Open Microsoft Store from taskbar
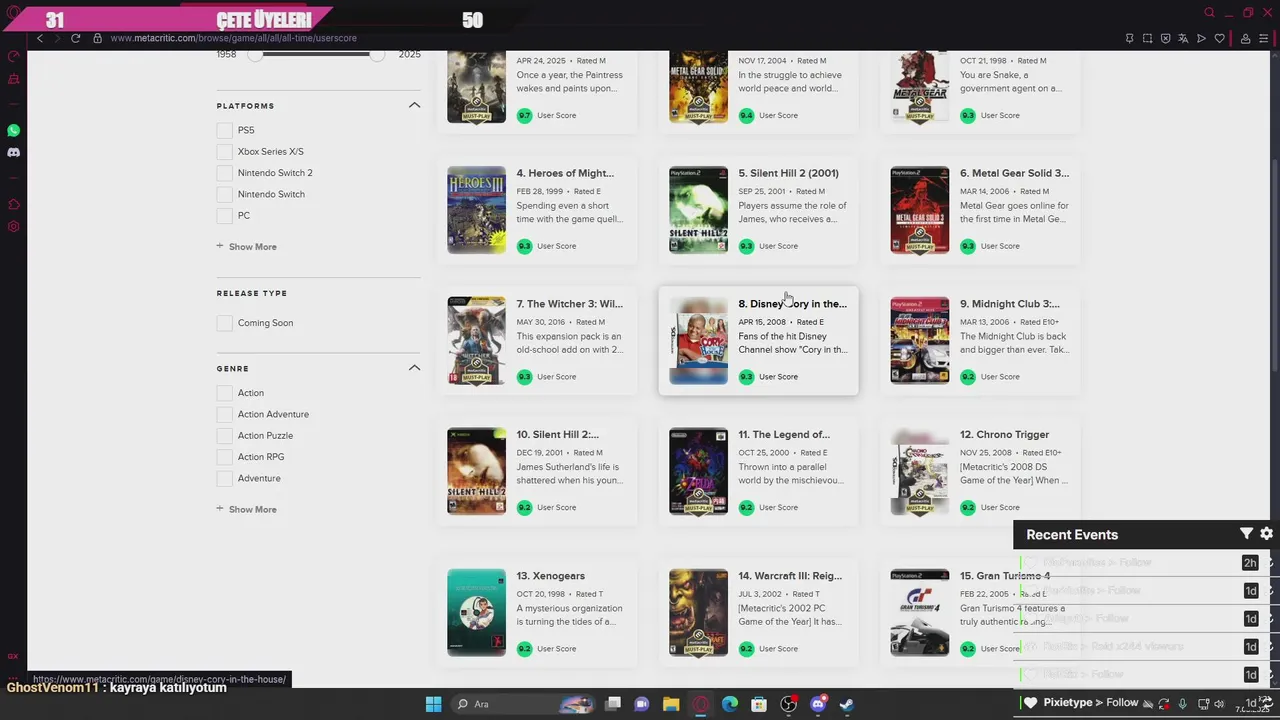This screenshot has width=1280, height=720. pyautogui.click(x=759, y=704)
